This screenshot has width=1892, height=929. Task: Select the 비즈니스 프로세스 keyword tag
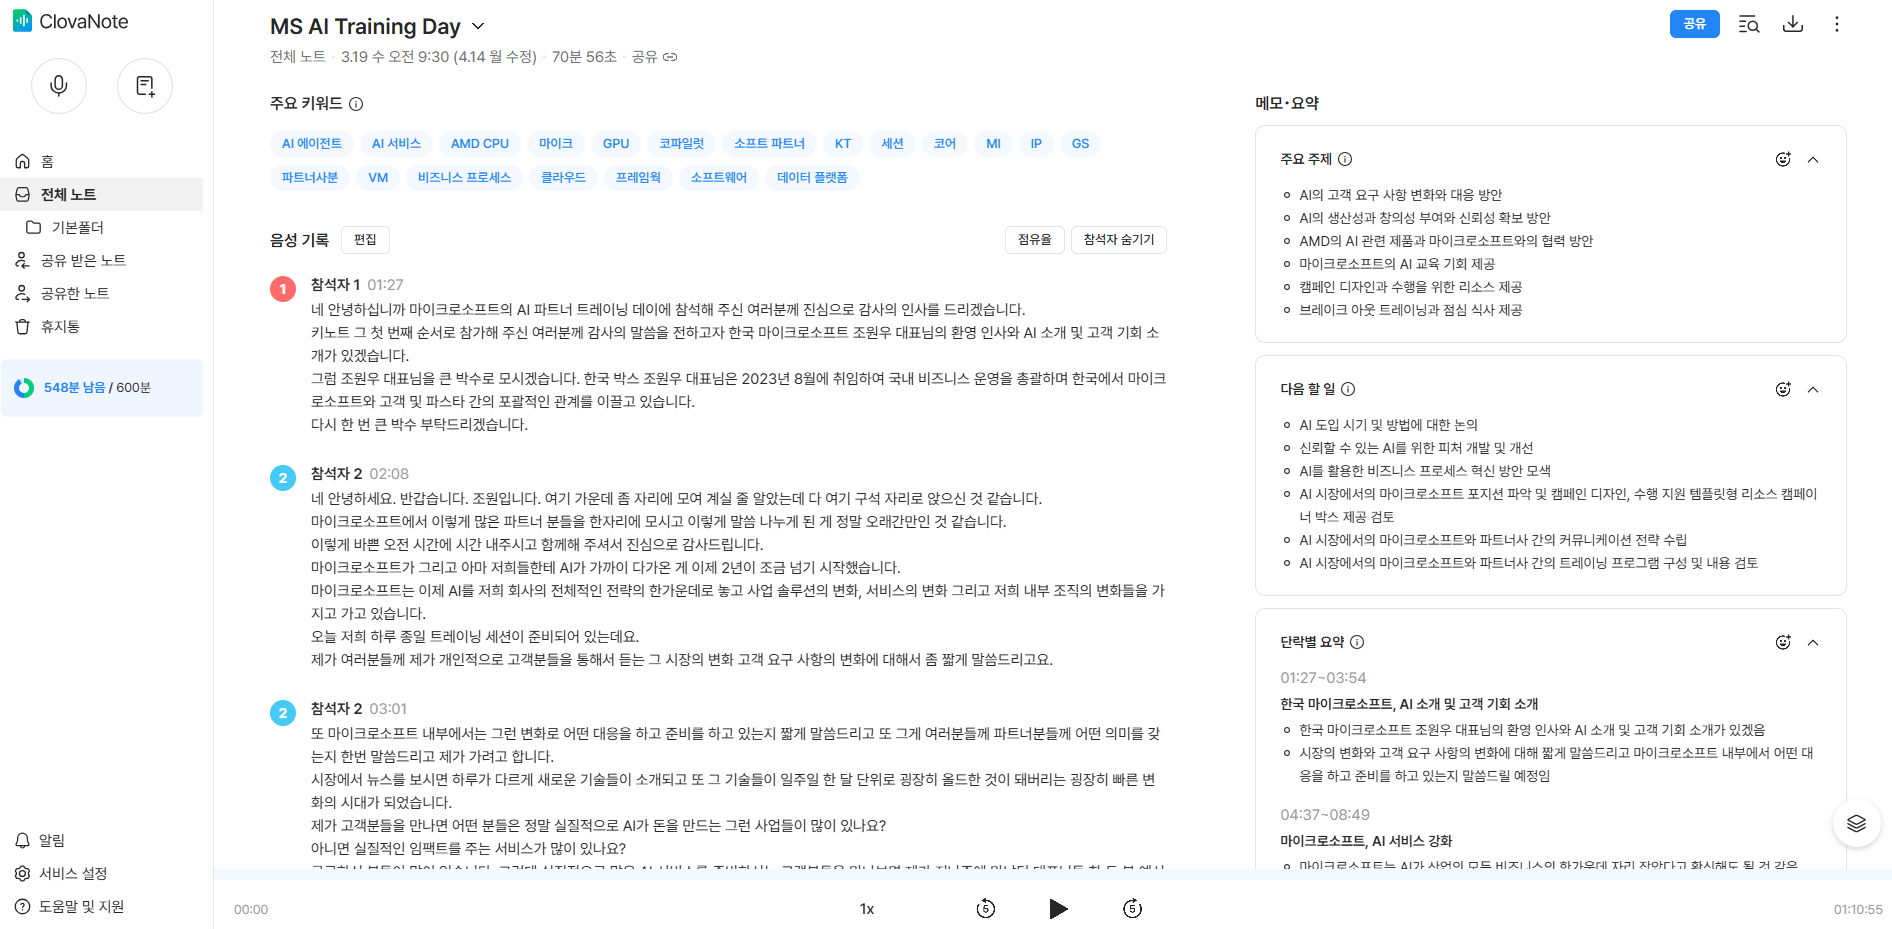[x=464, y=177]
